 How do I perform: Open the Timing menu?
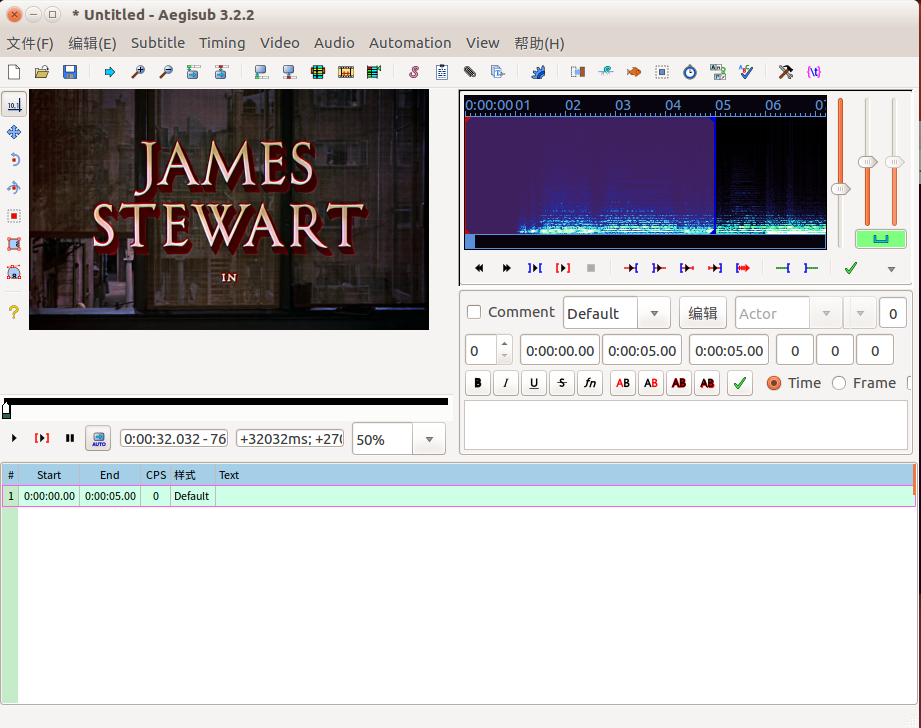click(222, 43)
